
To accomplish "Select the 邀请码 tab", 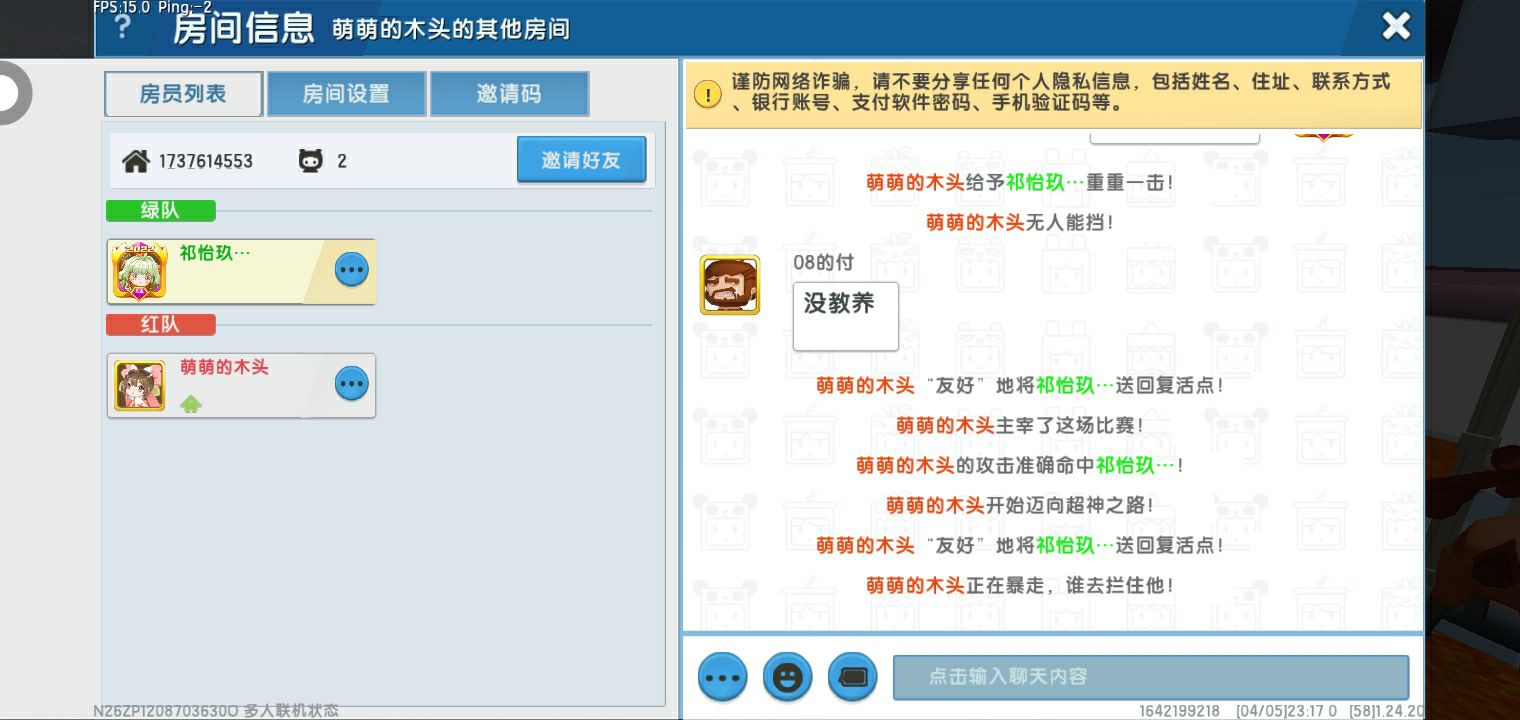I will click(509, 94).
